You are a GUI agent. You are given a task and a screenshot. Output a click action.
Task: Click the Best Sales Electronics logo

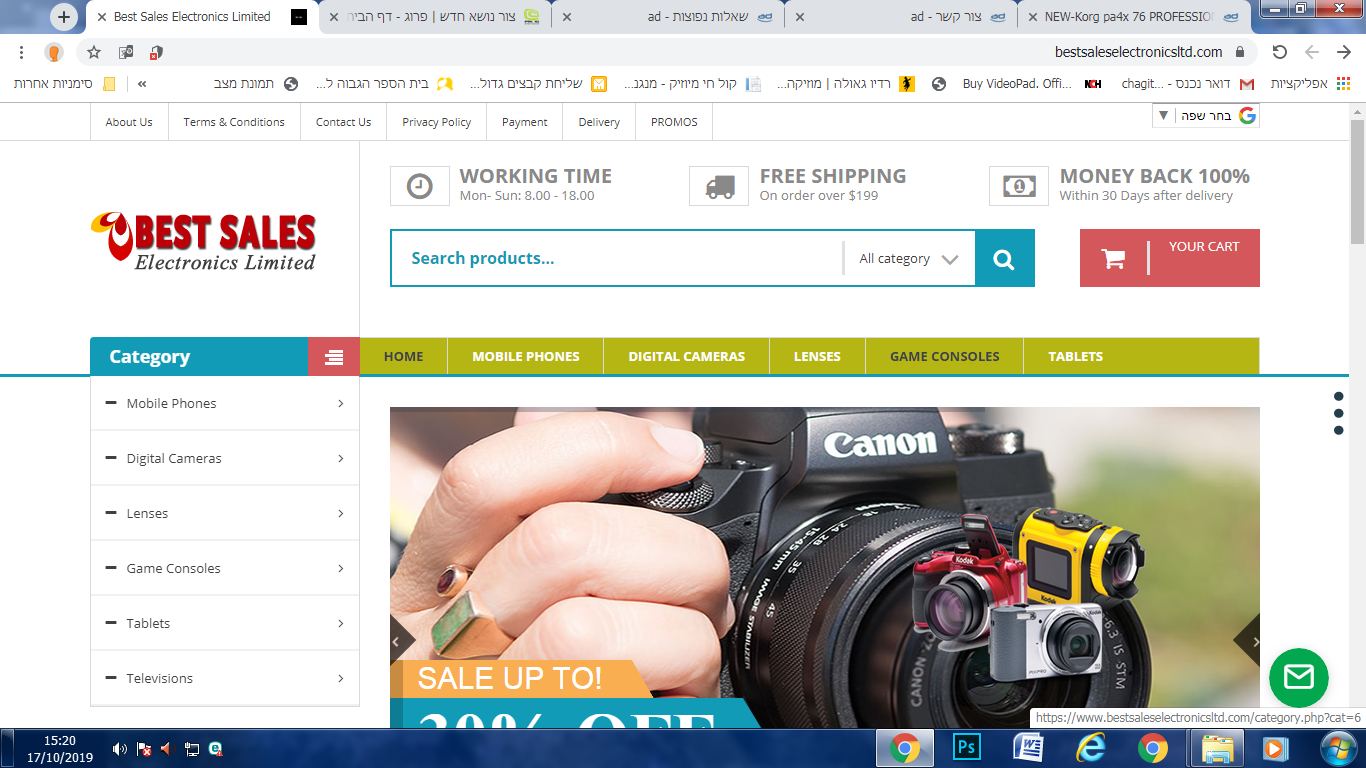point(203,241)
